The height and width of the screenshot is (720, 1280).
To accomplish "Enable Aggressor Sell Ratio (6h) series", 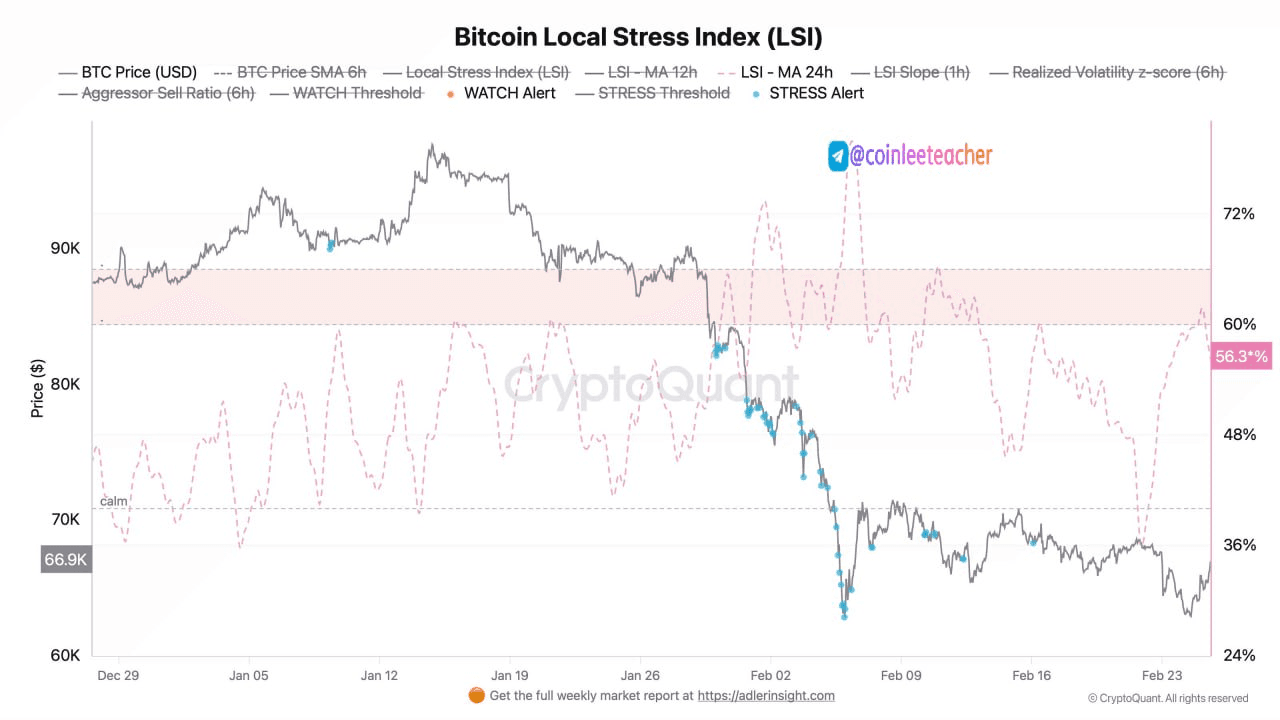I will 167,93.
